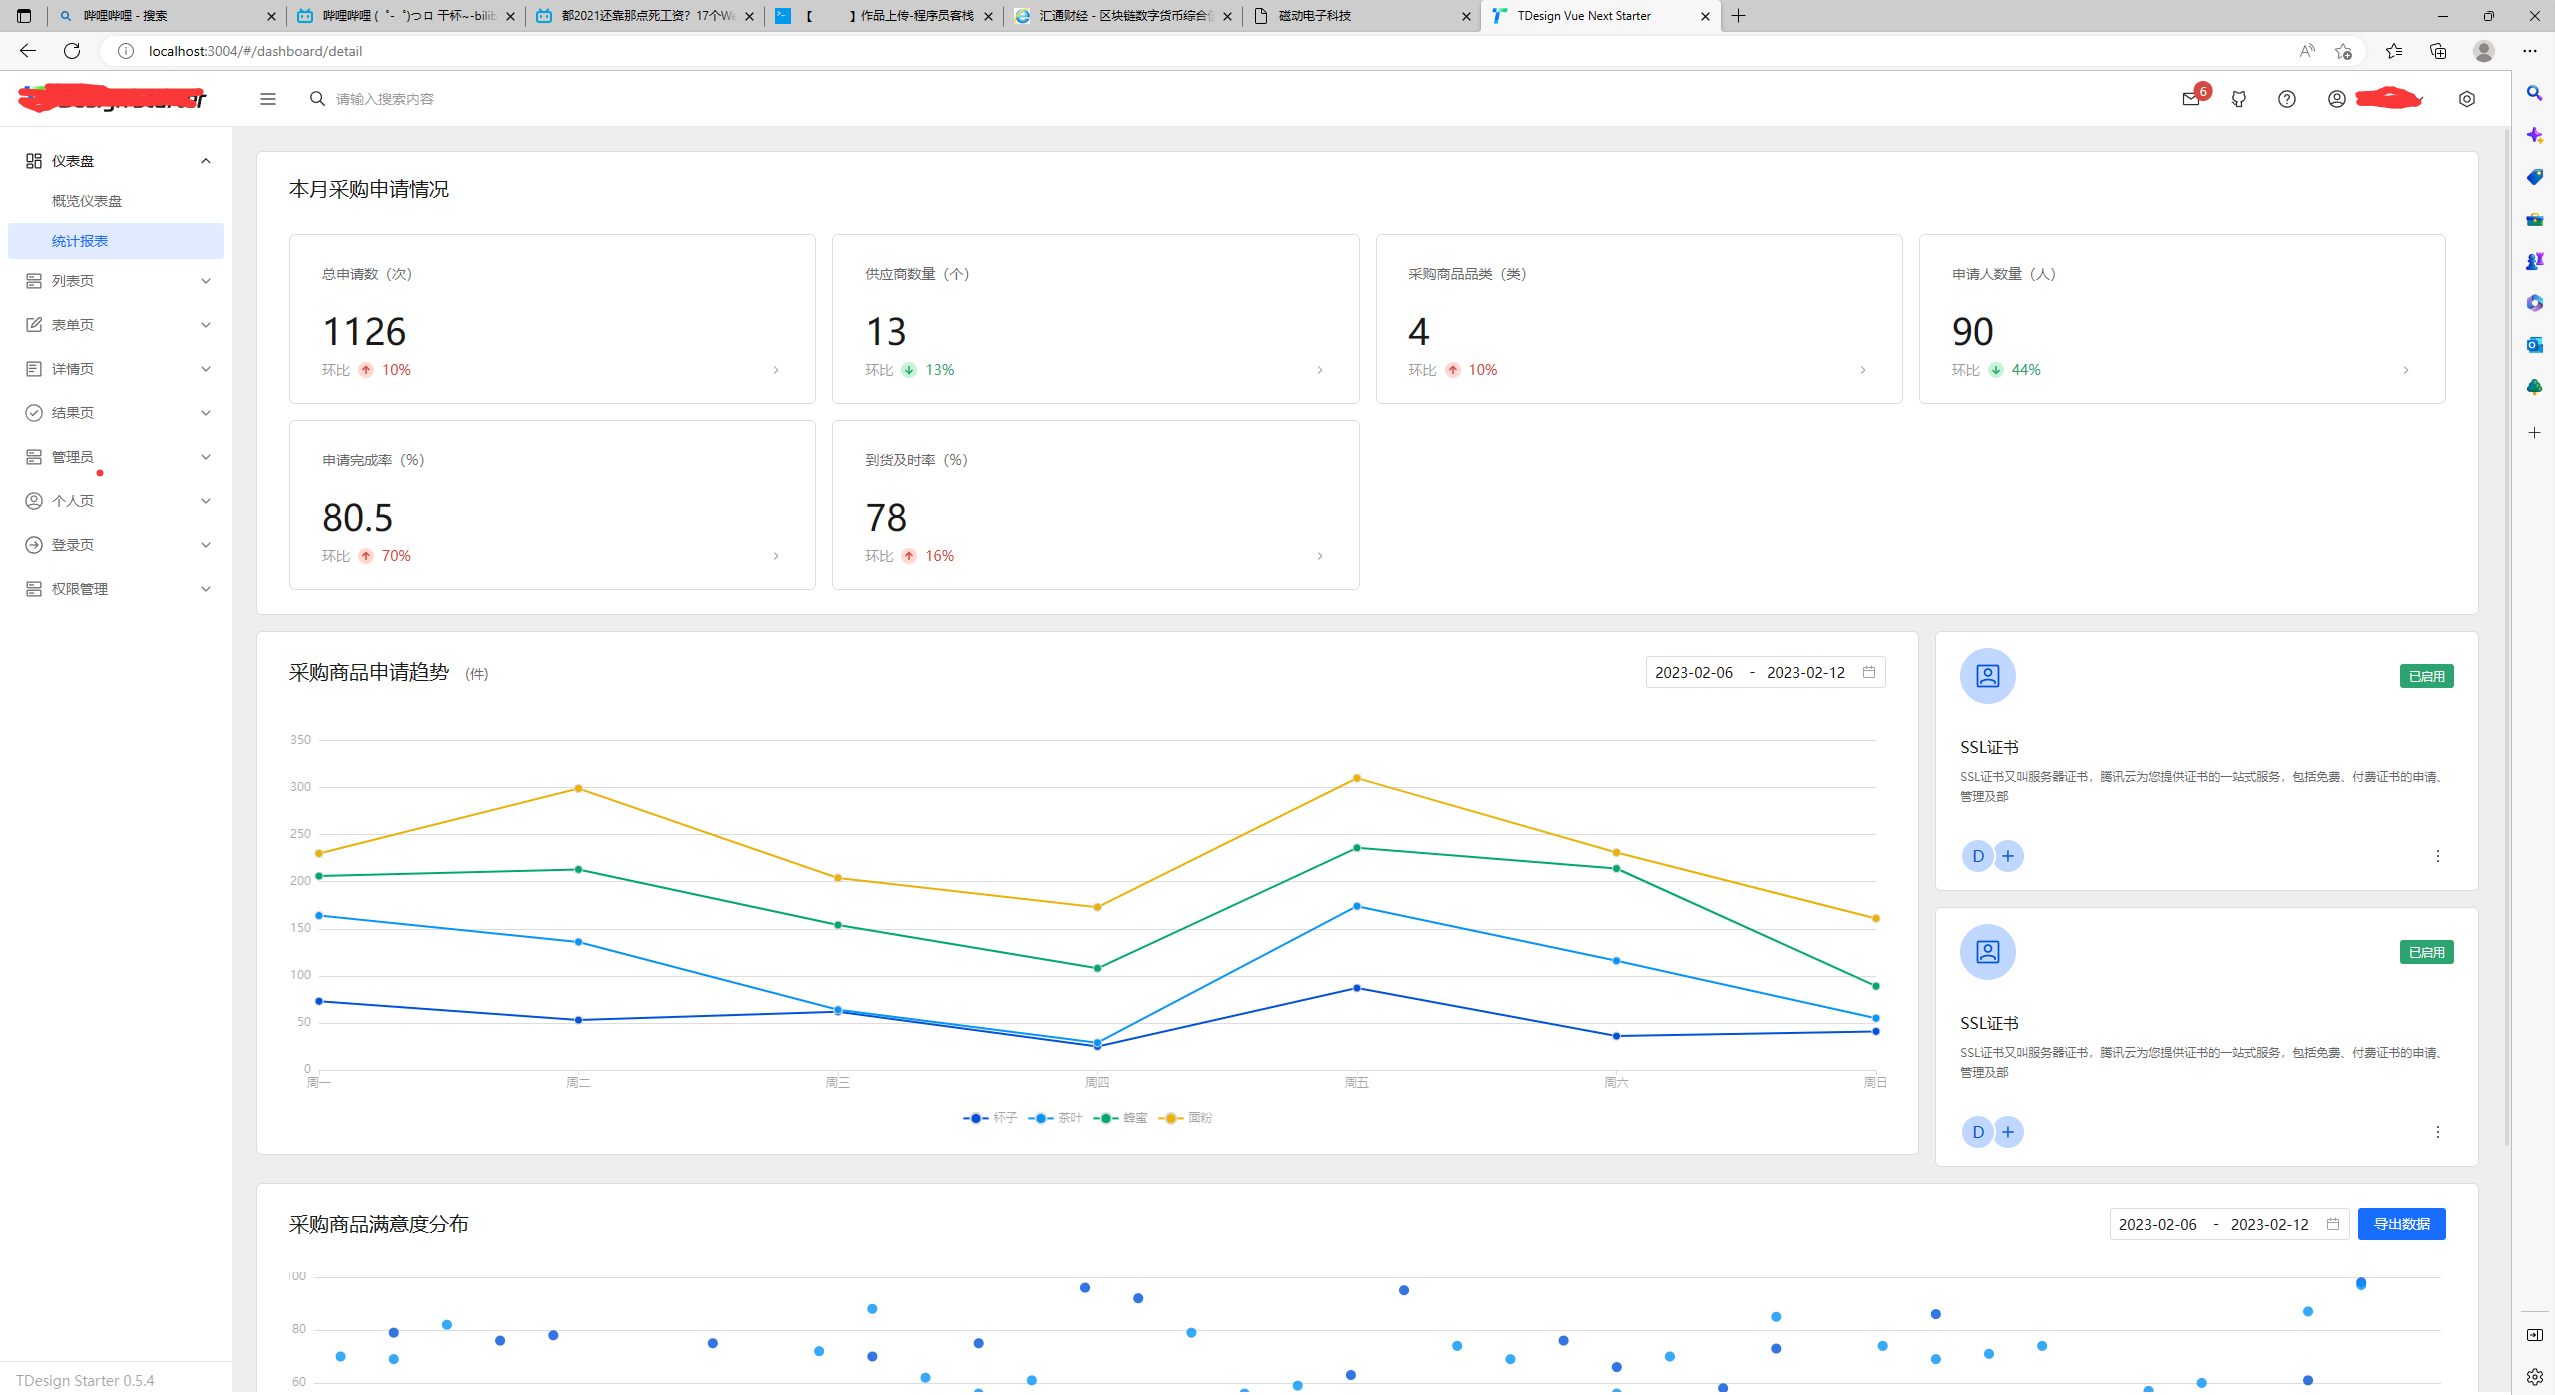Expand the 管理员 menu
Image resolution: width=2555 pixels, height=1395 pixels.
[116, 457]
